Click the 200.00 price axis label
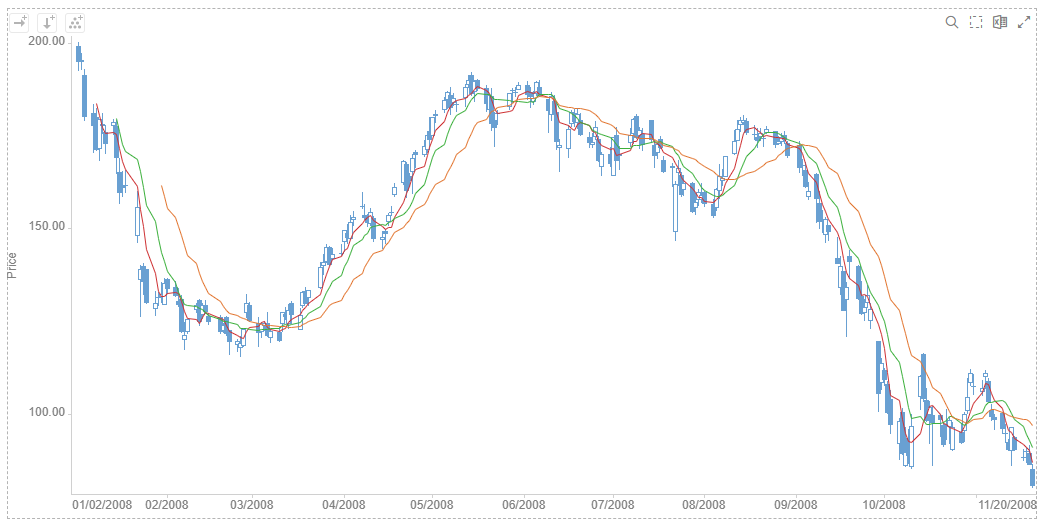Viewport: 1042px width, 525px height. tap(47, 41)
